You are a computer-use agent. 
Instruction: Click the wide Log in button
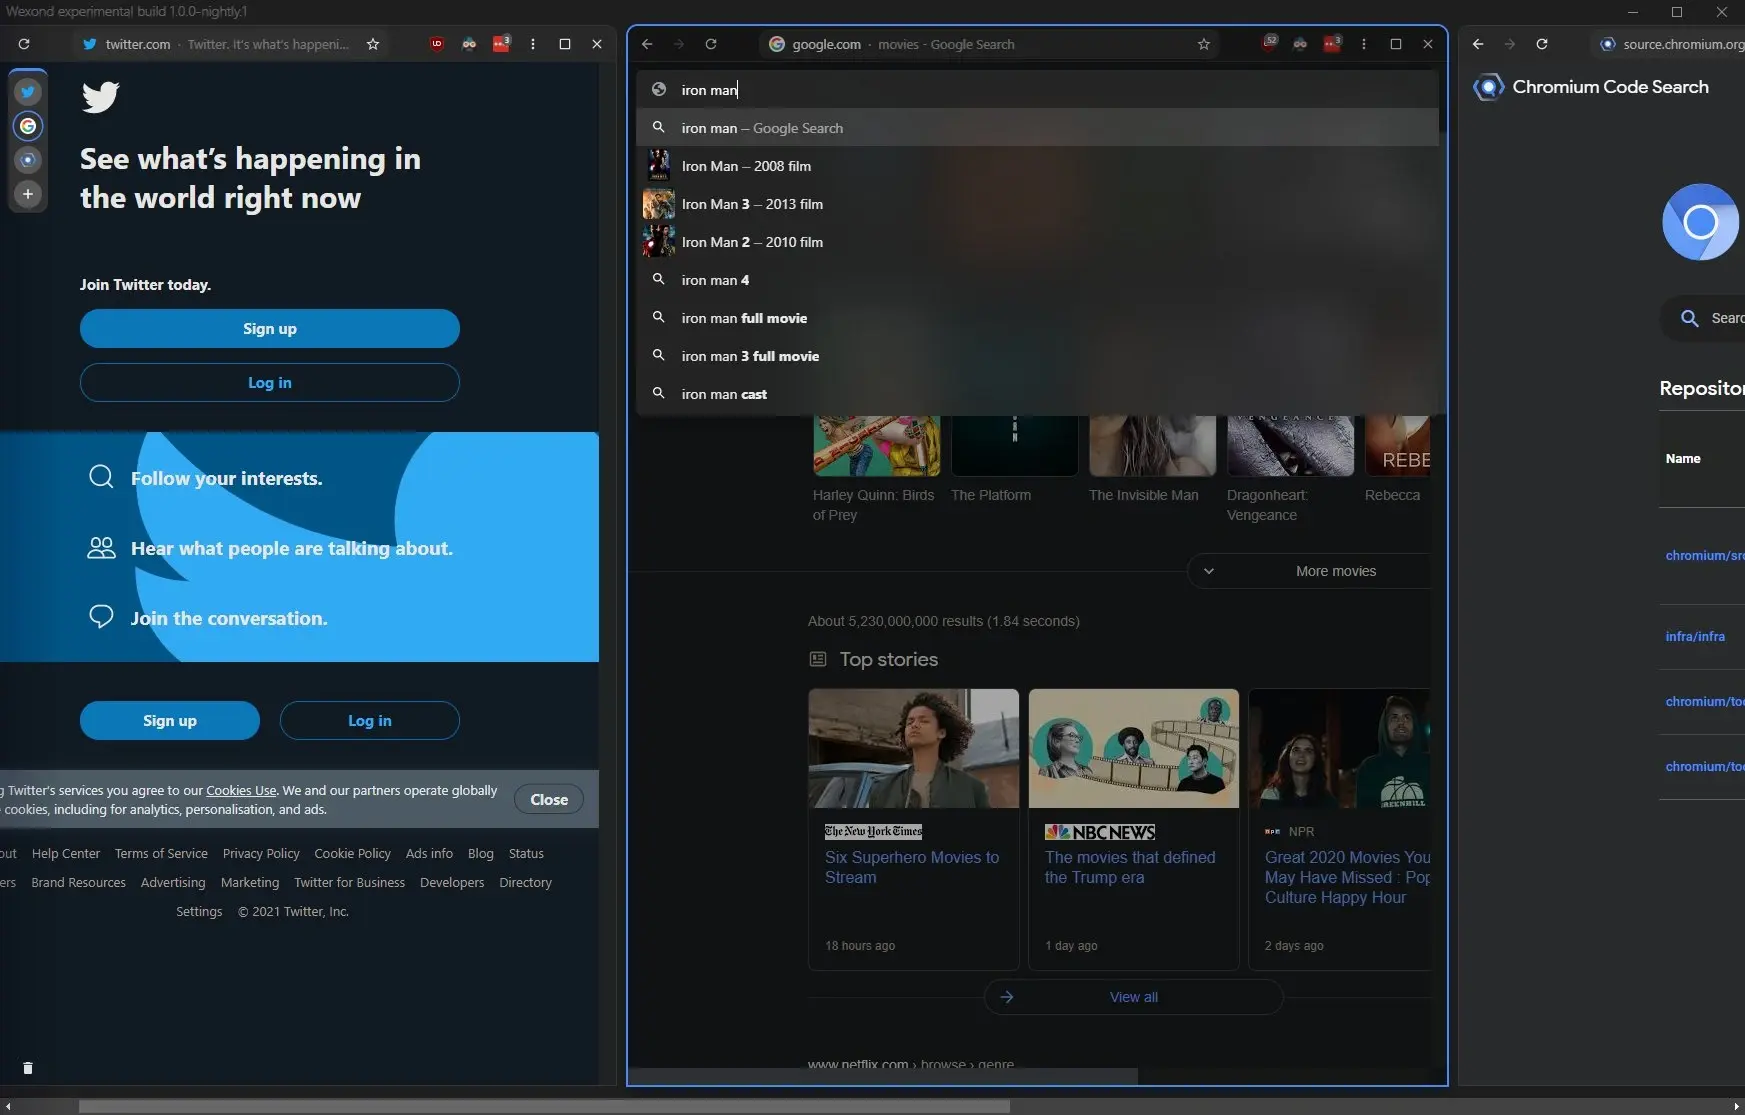coord(270,383)
